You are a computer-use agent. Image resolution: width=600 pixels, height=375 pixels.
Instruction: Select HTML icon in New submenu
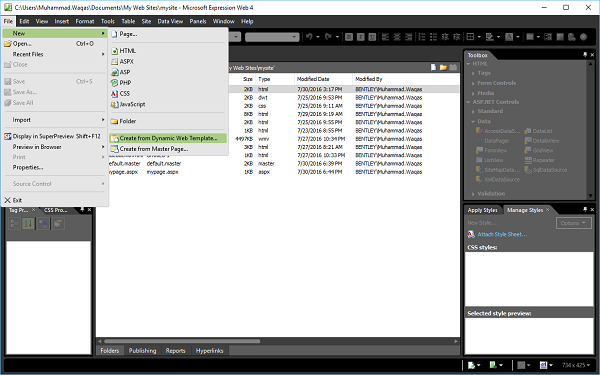click(x=114, y=51)
